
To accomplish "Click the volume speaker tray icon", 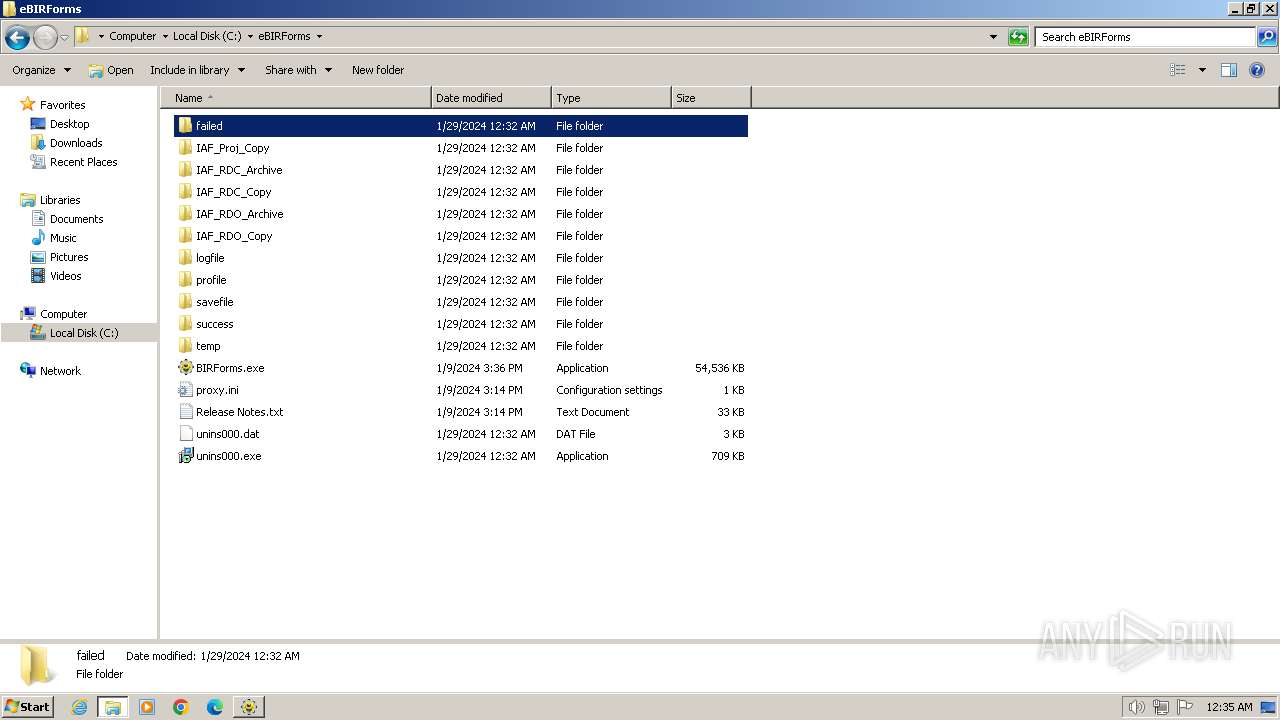I will (x=1136, y=707).
